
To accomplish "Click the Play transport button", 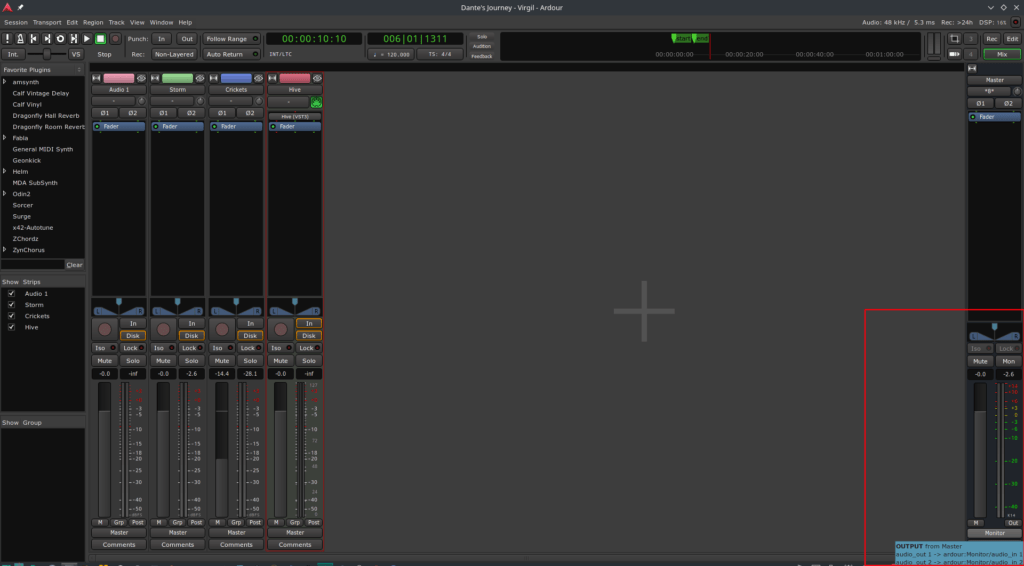I will [x=87, y=38].
